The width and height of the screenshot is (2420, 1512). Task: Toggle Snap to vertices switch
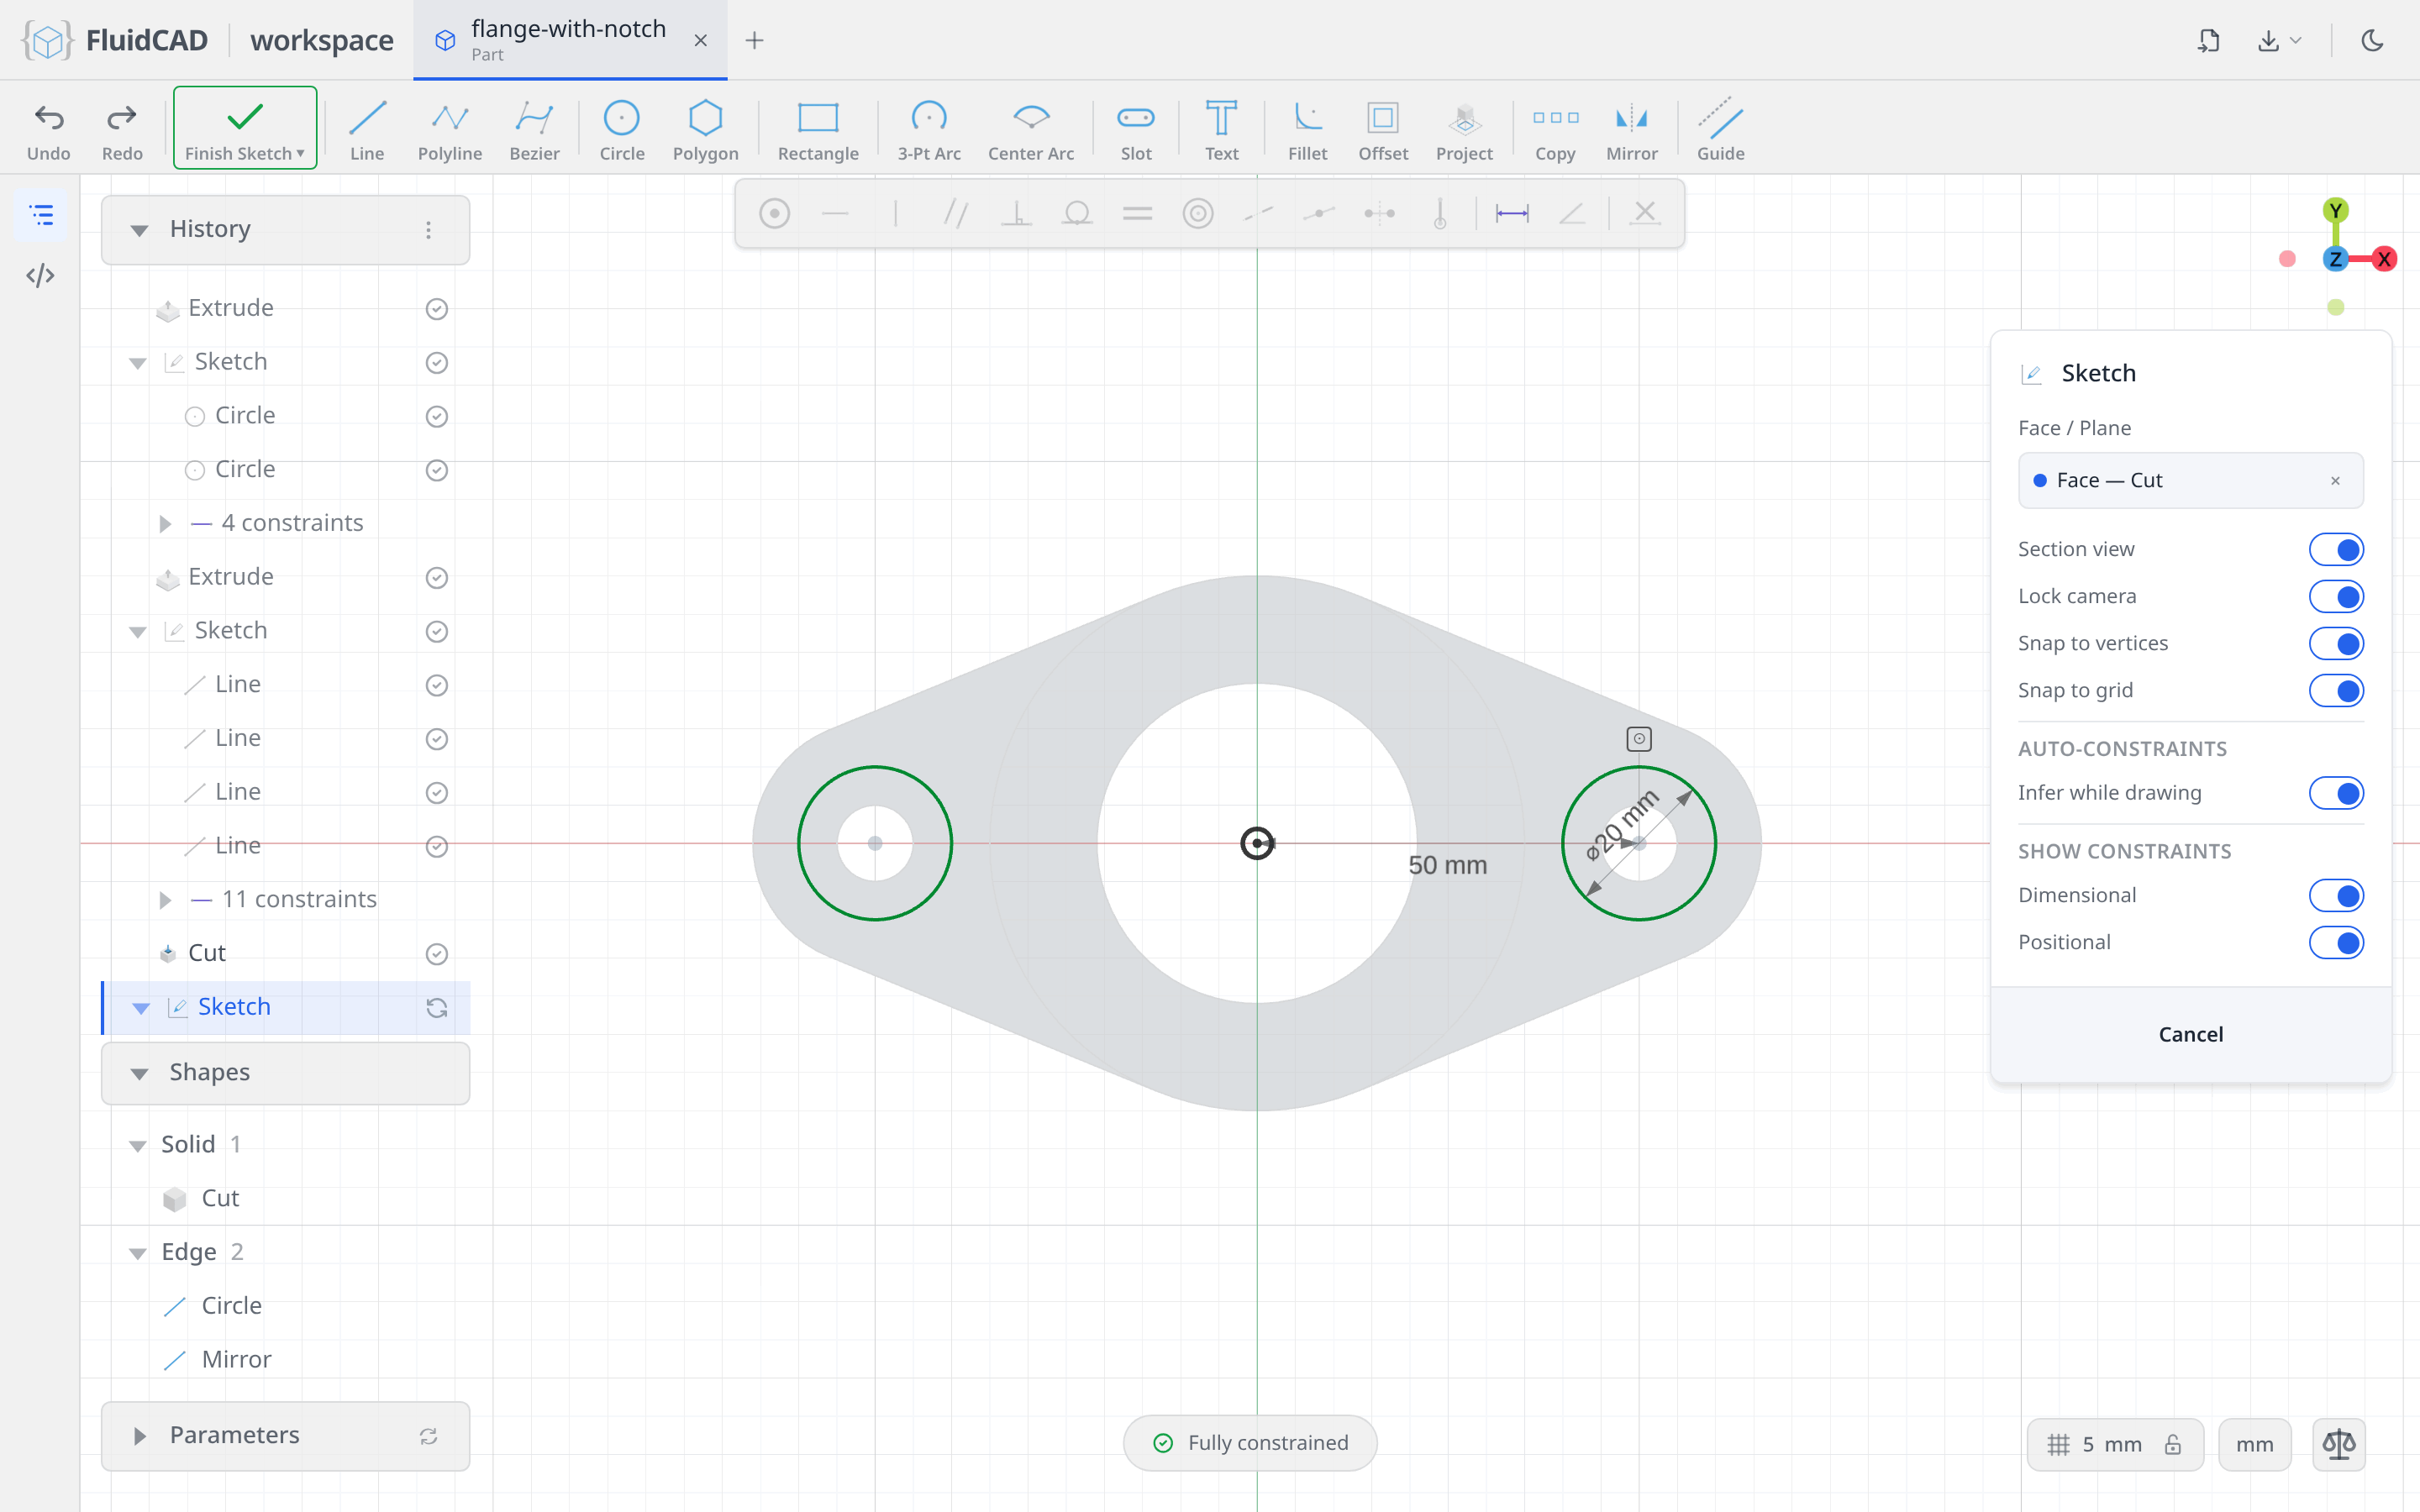2336,643
